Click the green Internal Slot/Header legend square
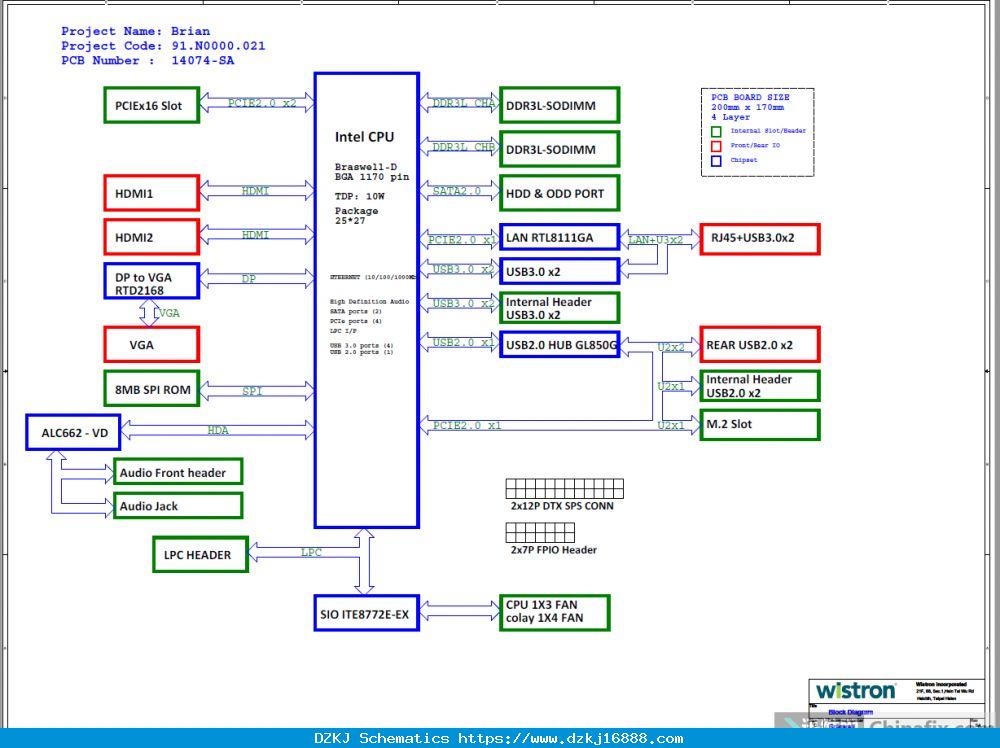Image resolution: width=1000 pixels, height=748 pixels. click(x=716, y=131)
